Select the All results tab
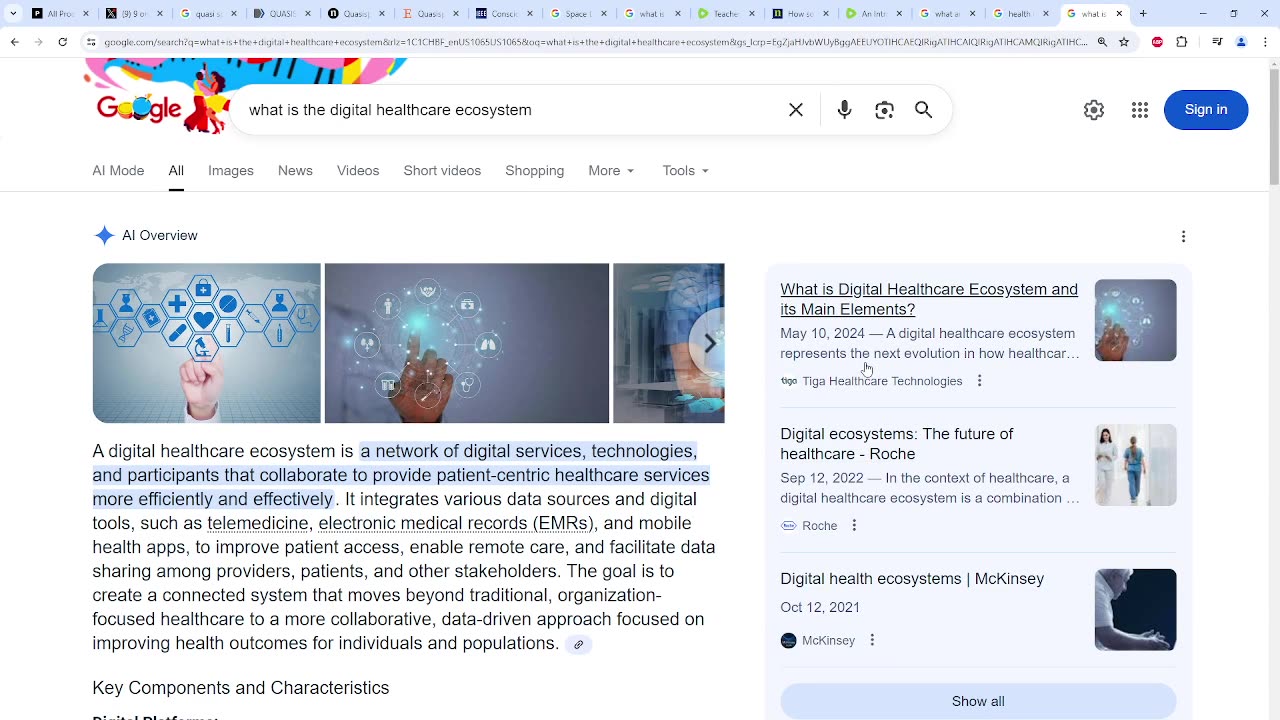 (x=176, y=171)
